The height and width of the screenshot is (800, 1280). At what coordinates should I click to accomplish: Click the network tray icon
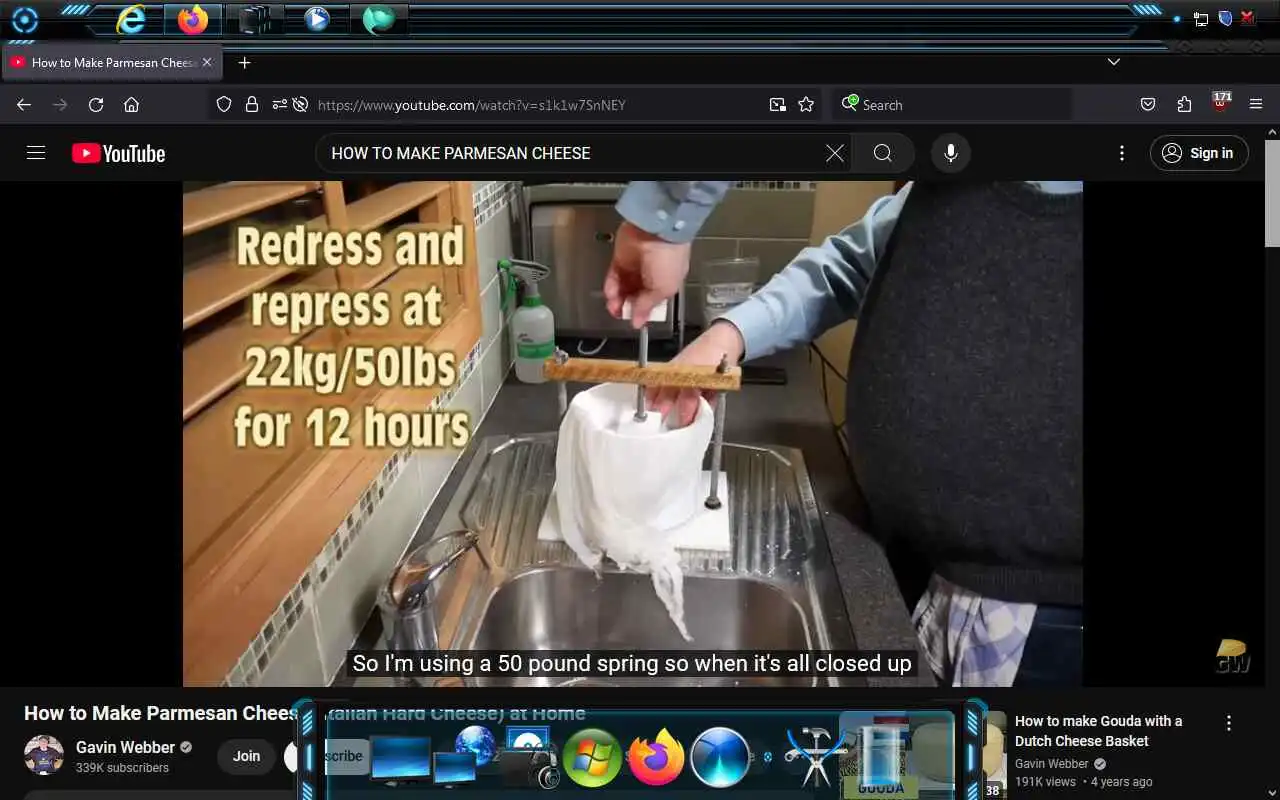pos(1201,19)
